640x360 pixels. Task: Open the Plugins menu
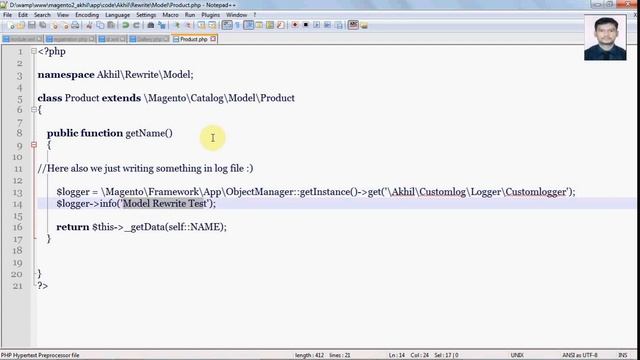(x=211, y=15)
